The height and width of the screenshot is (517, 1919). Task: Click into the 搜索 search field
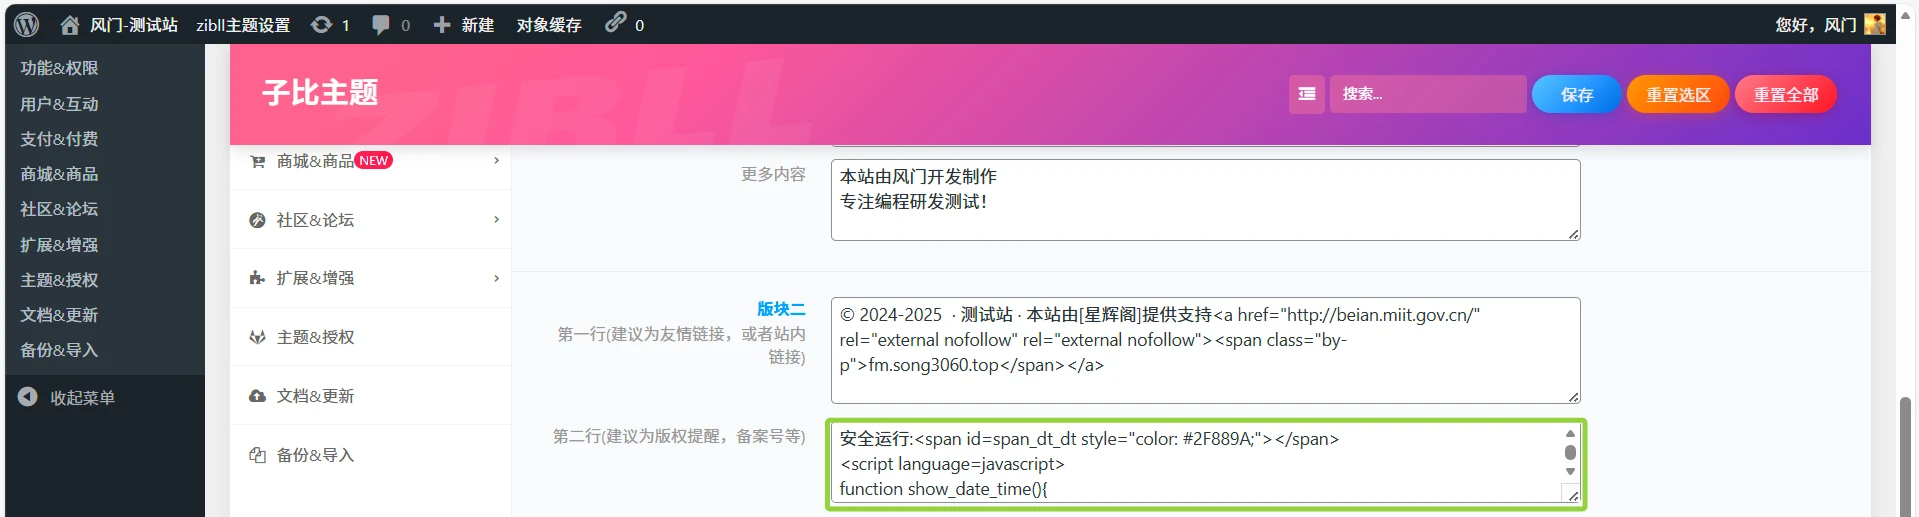pos(1427,94)
